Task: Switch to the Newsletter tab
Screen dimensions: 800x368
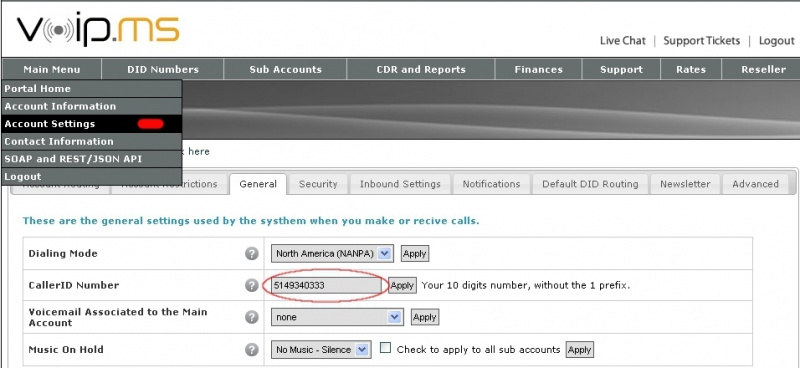Action: [685, 184]
